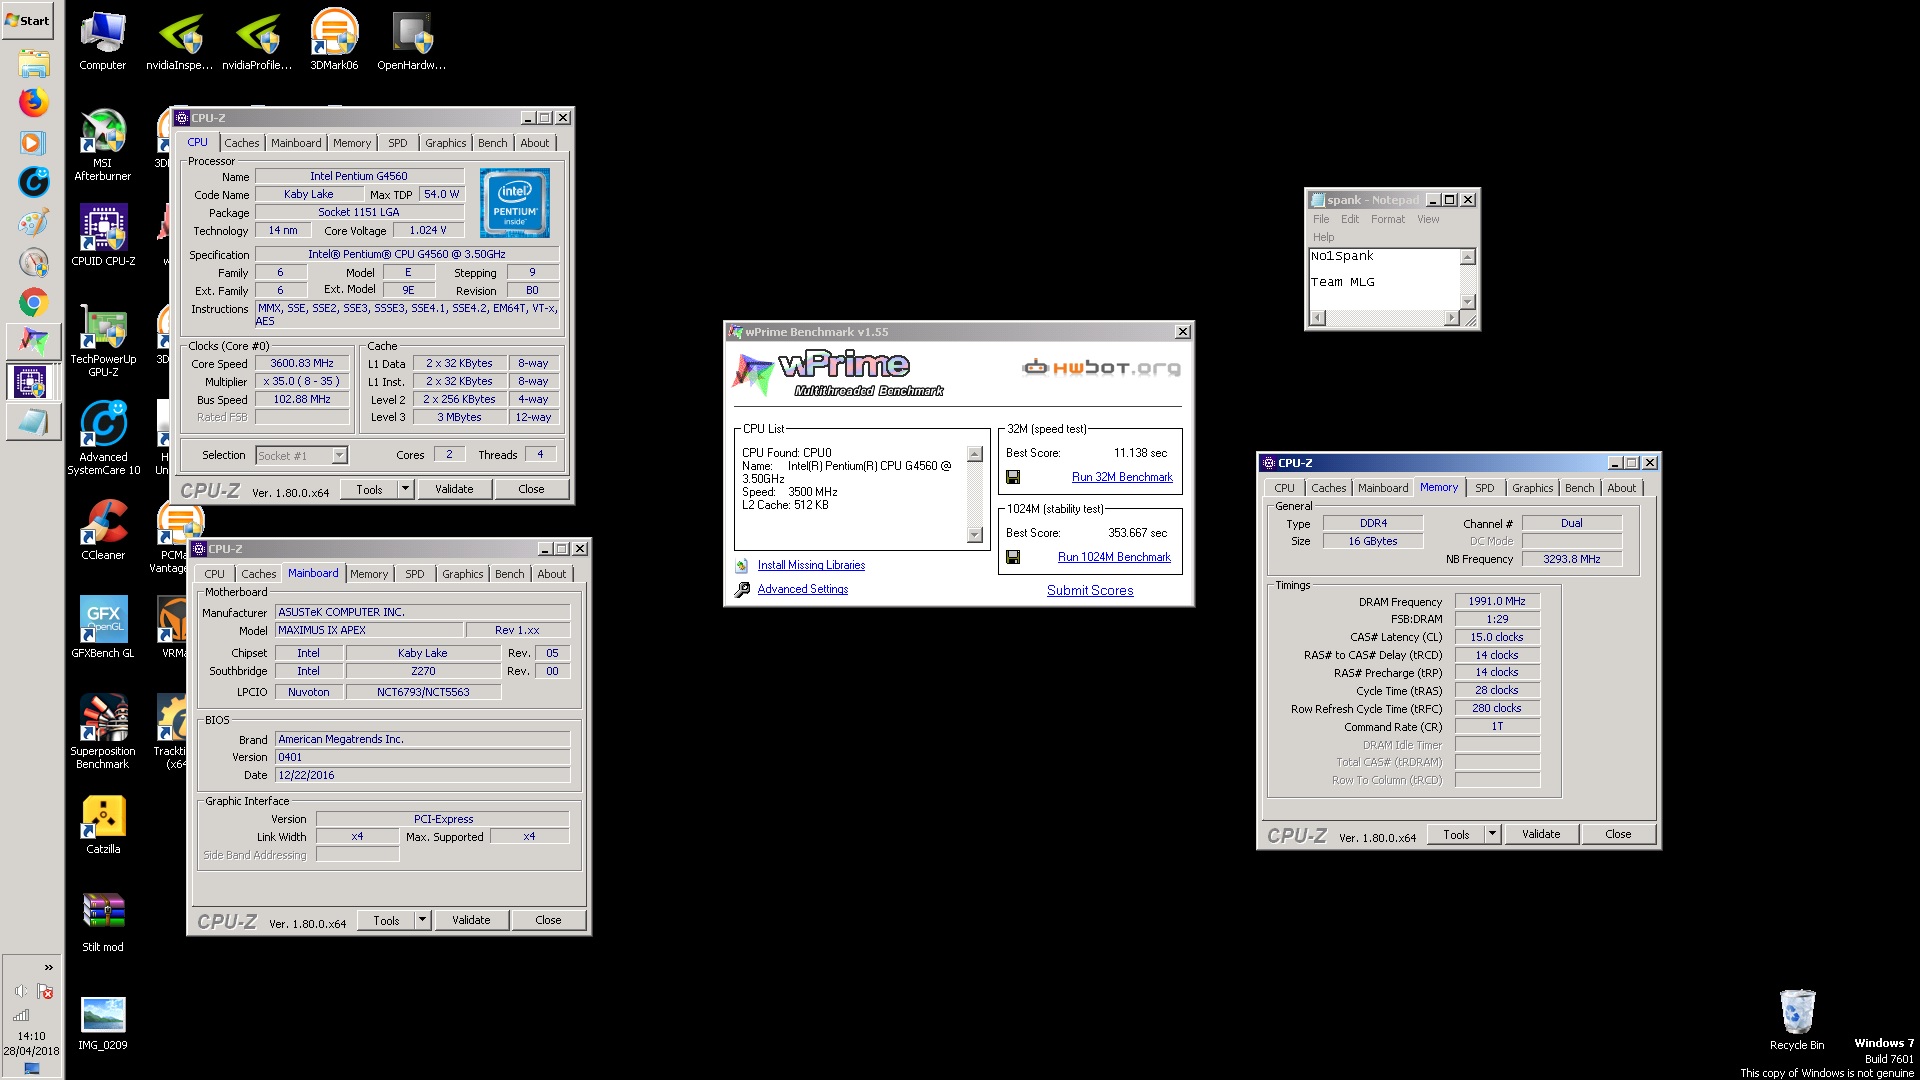Select the IMG_0209 image file

103,1023
